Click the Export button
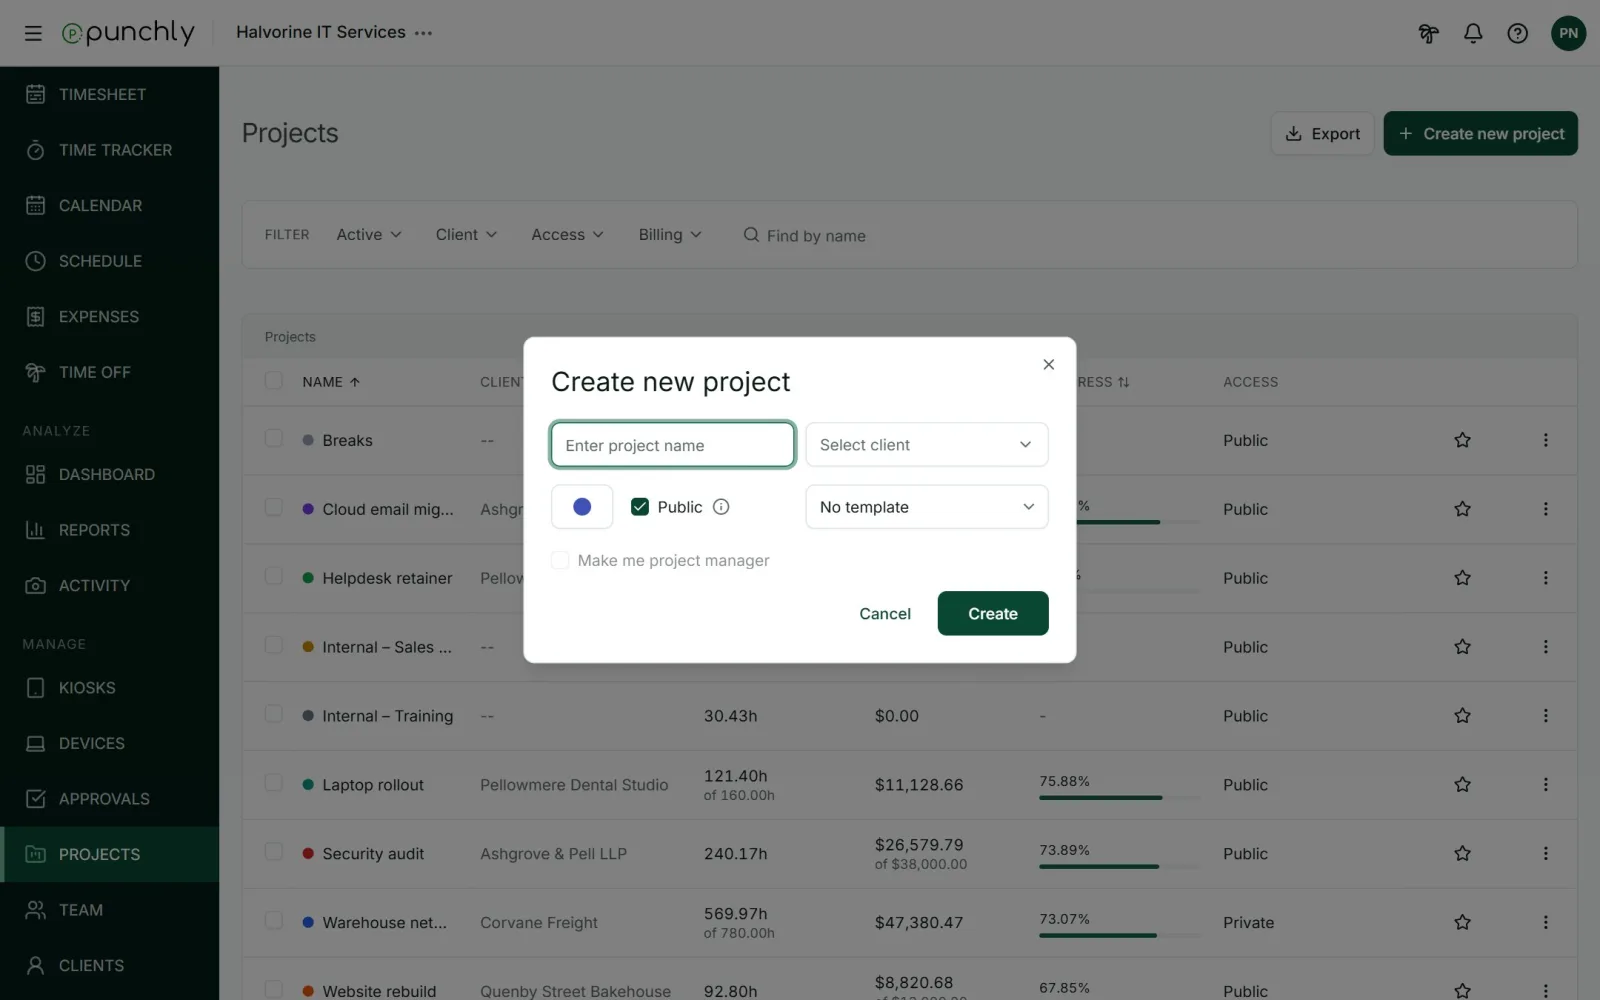The height and width of the screenshot is (1000, 1600). pyautogui.click(x=1322, y=133)
